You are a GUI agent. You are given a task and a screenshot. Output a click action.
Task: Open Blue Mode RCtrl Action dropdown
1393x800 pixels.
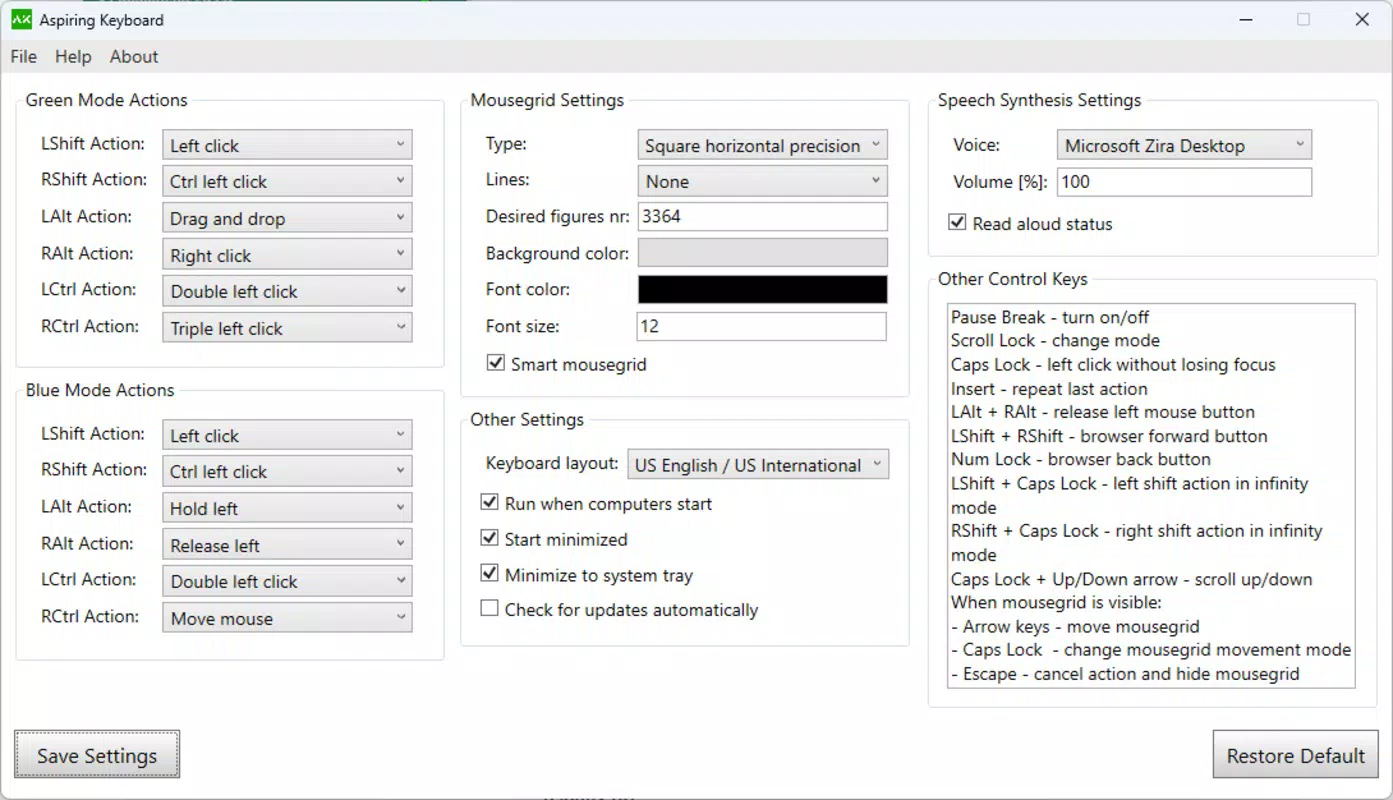pos(287,618)
